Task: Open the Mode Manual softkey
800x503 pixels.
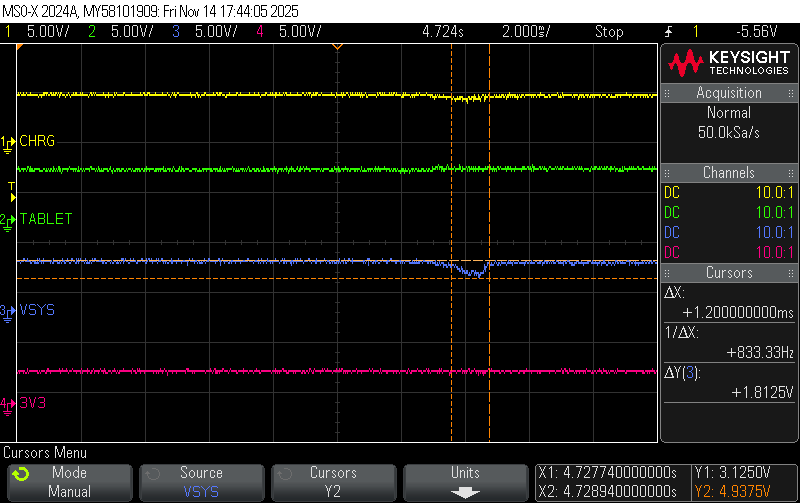Action: (70, 483)
